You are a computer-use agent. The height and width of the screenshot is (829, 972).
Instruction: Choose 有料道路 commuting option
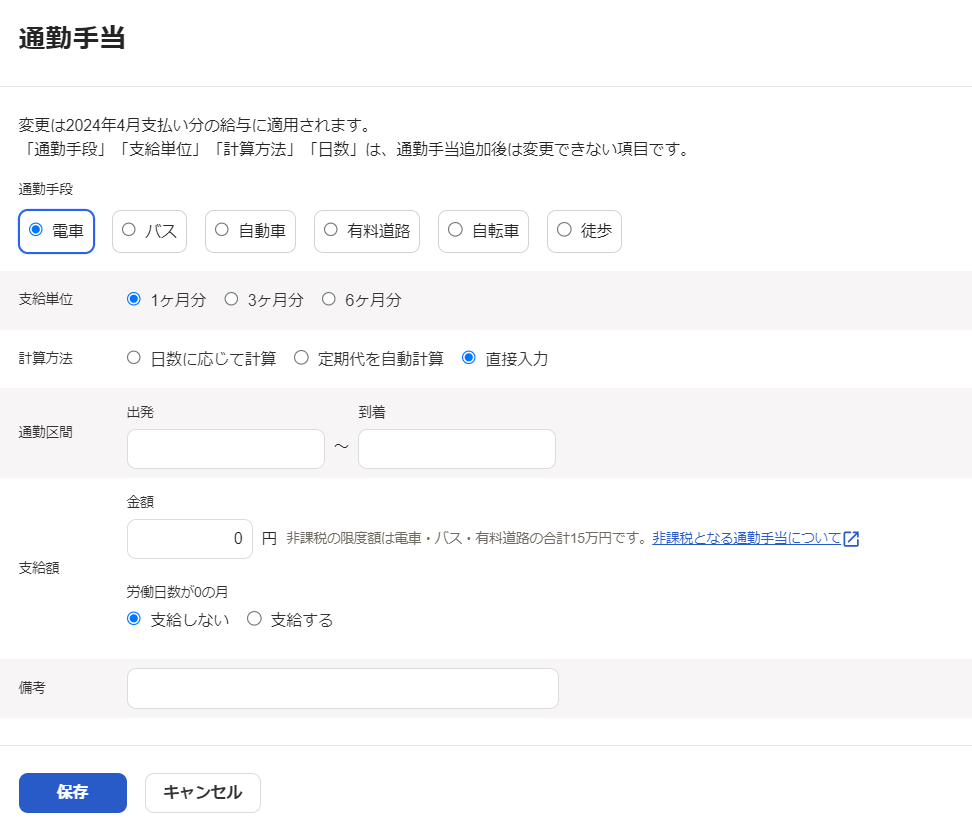[367, 231]
